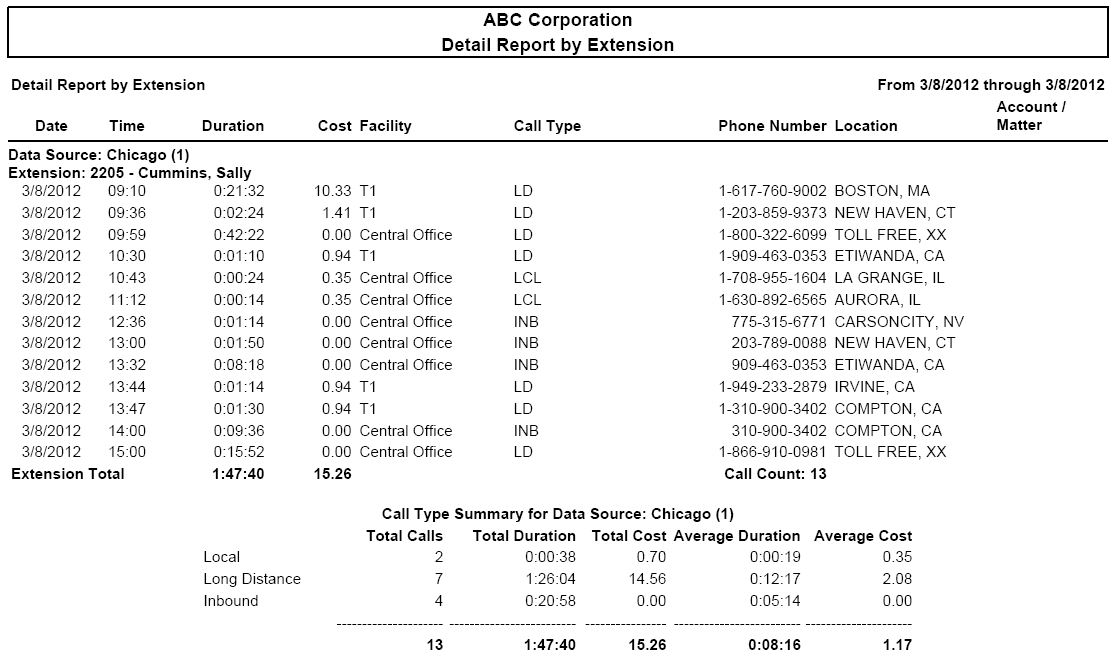1118x672 pixels.
Task: Click the 'Total Duration' summary header
Action: point(524,536)
